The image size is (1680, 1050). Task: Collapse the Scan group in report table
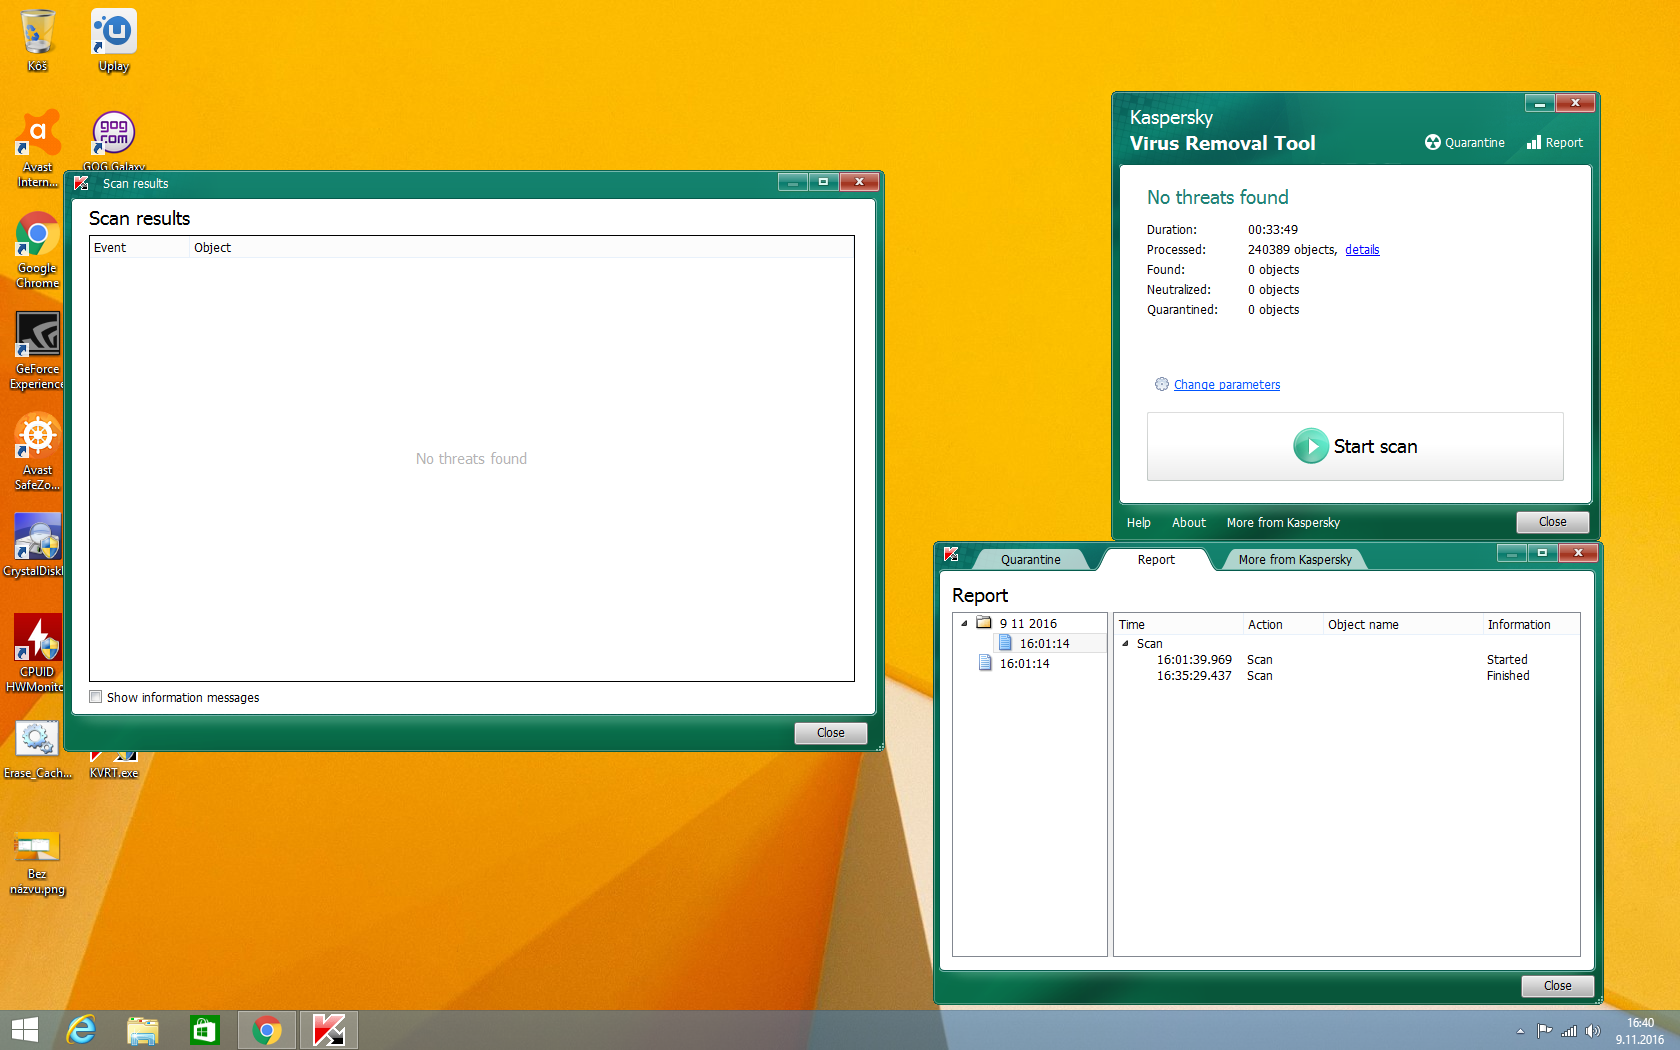point(1125,643)
